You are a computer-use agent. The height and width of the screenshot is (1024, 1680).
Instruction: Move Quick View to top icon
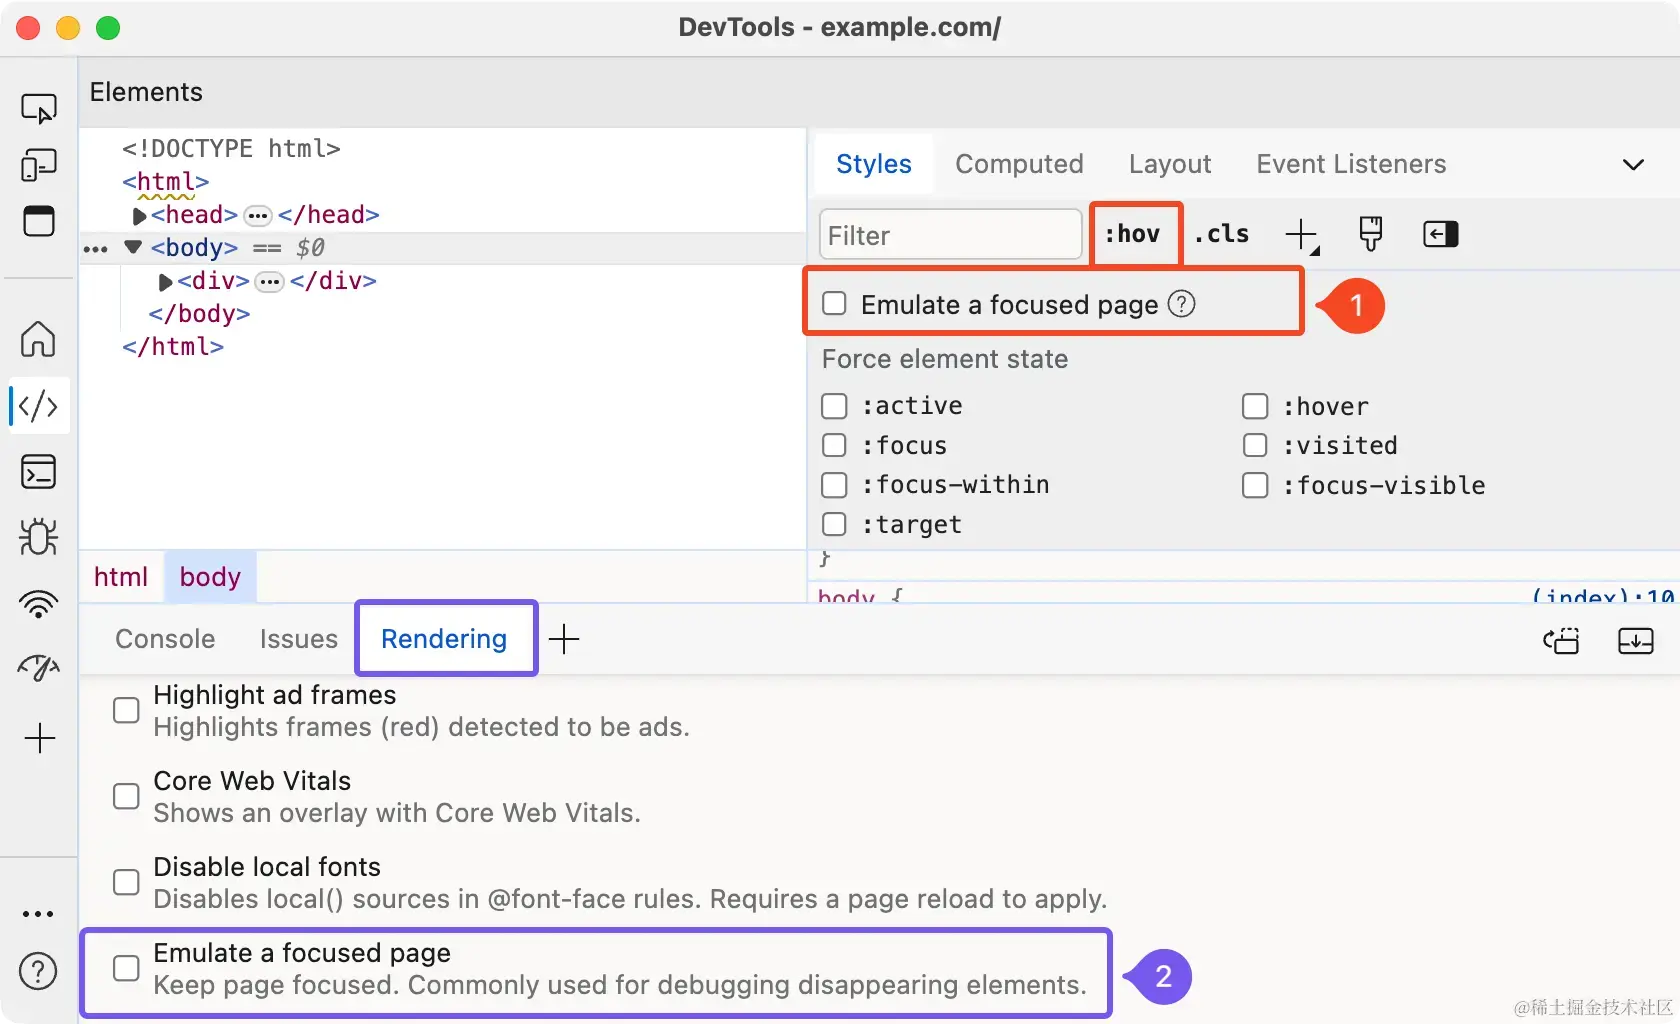[1561, 641]
